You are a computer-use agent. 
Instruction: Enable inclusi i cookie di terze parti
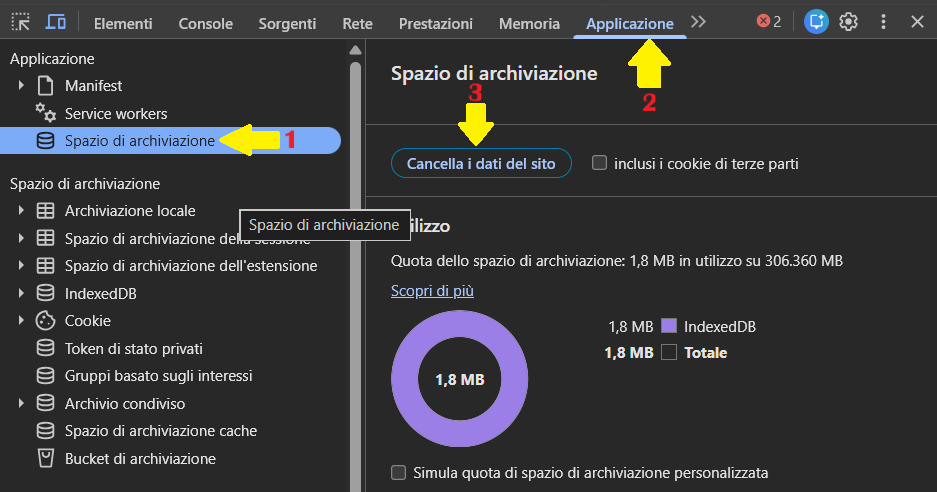tap(599, 163)
